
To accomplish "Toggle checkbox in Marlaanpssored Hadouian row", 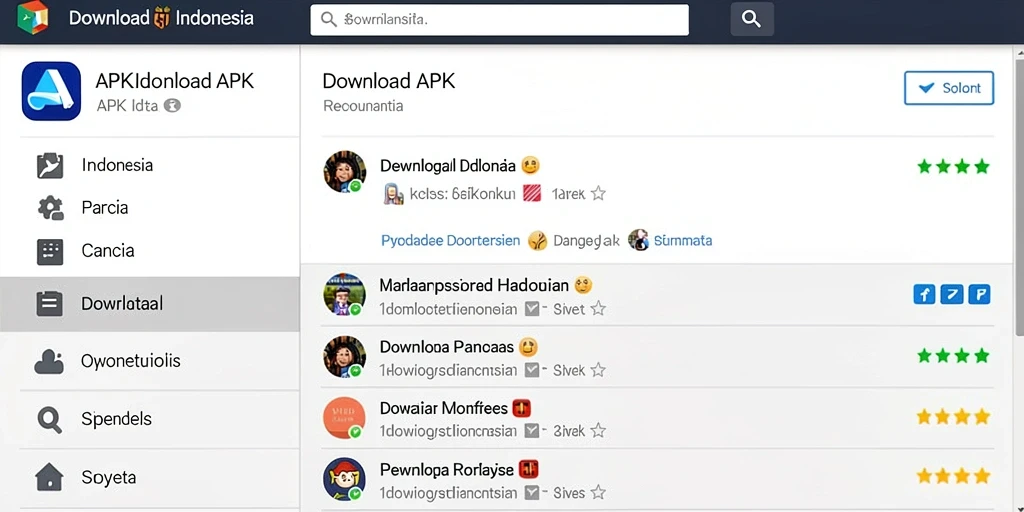I will 532,309.
